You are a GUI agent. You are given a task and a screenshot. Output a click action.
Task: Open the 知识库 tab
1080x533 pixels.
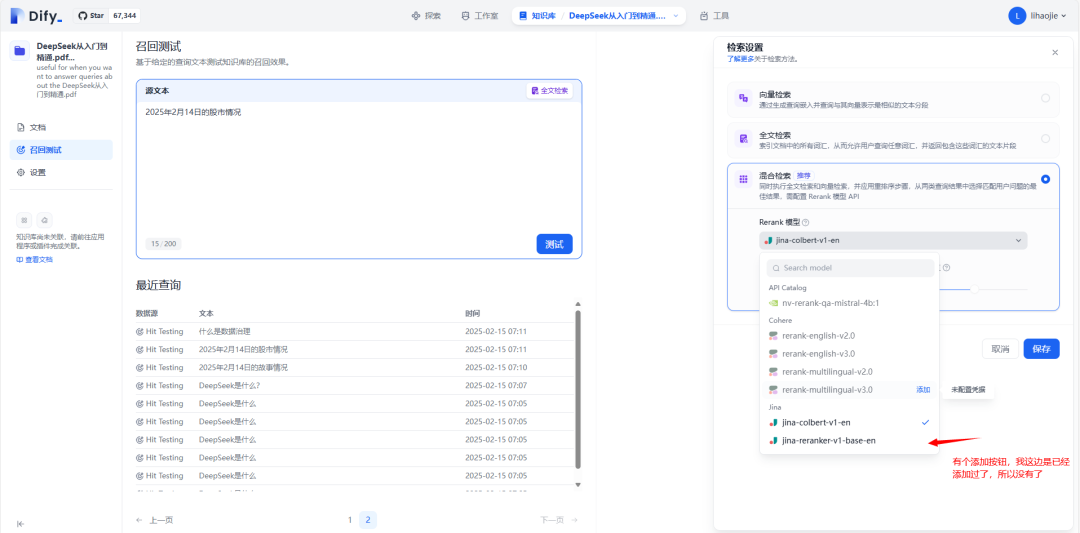pyautogui.click(x=536, y=16)
